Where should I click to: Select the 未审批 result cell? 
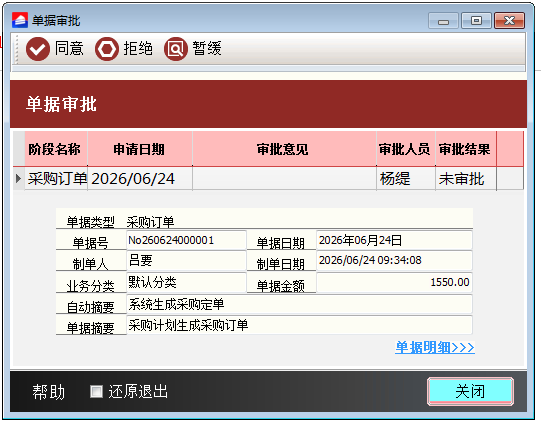click(466, 179)
